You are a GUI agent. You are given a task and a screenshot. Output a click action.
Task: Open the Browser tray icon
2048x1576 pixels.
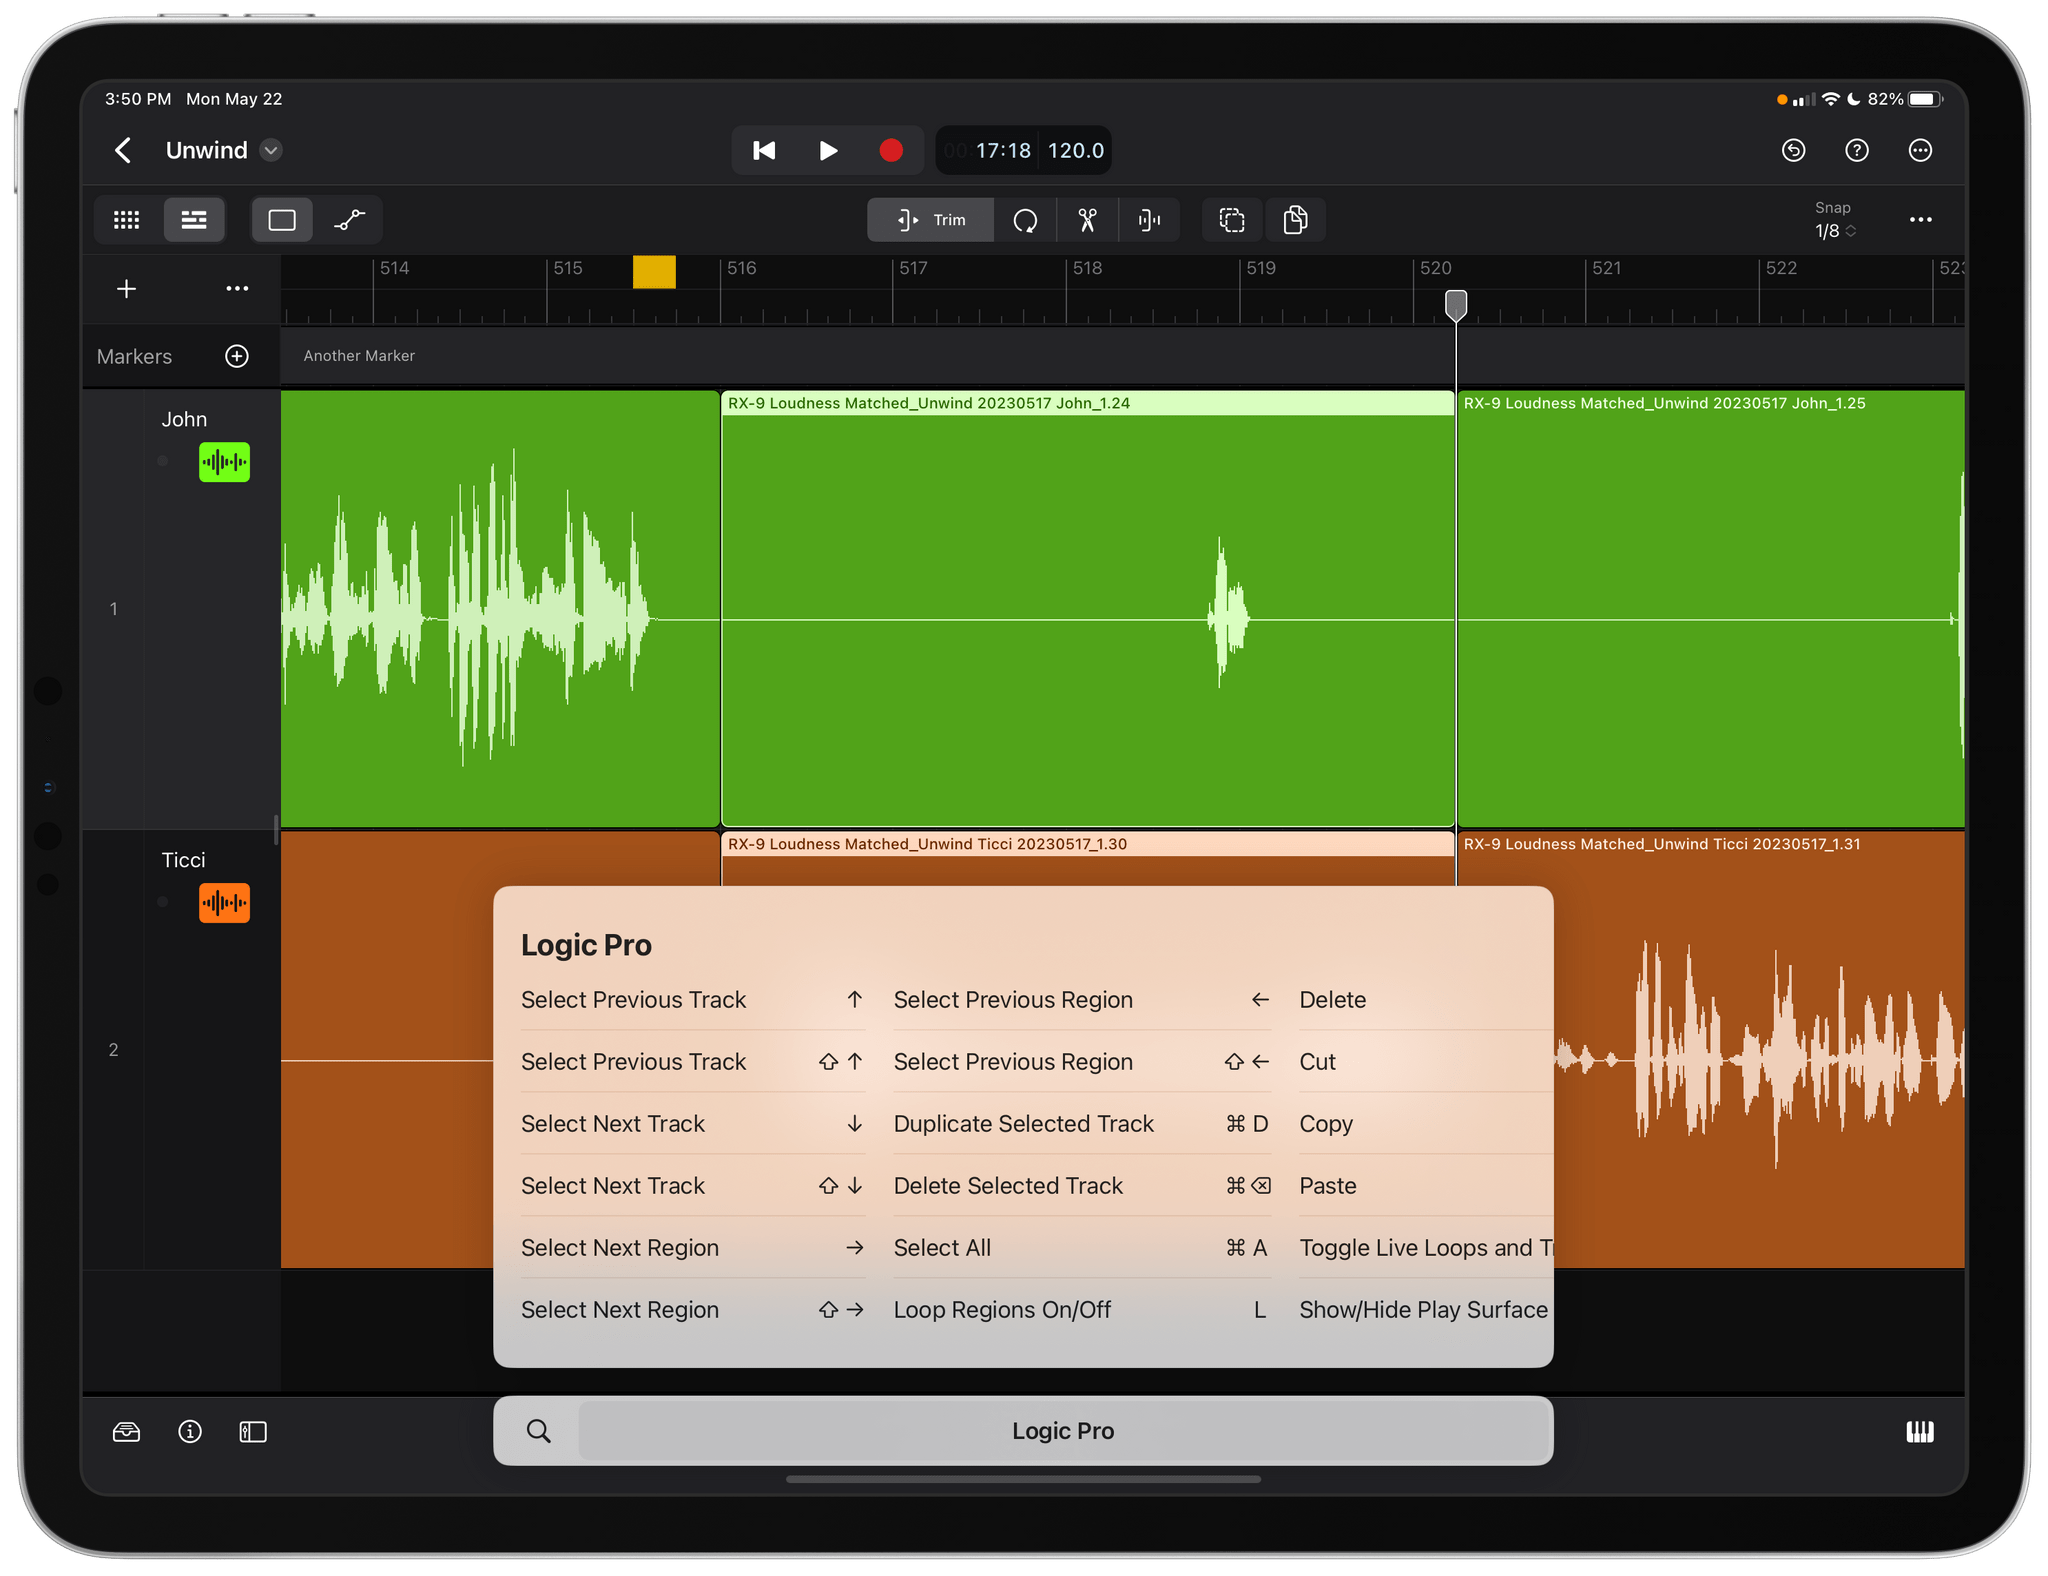(127, 1432)
